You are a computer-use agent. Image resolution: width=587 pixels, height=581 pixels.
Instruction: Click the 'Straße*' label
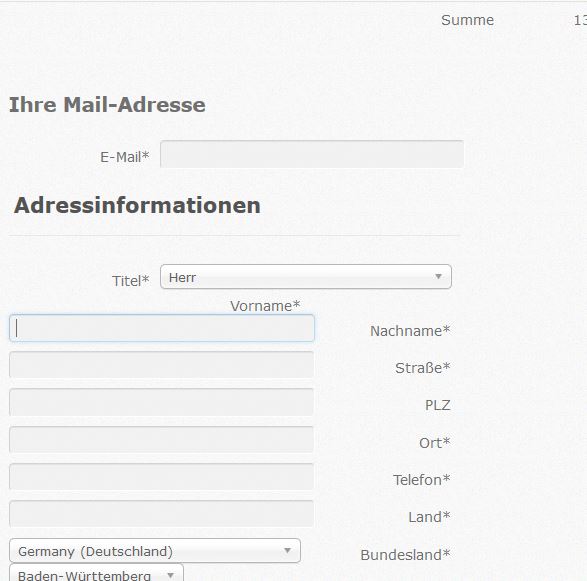pos(423,368)
